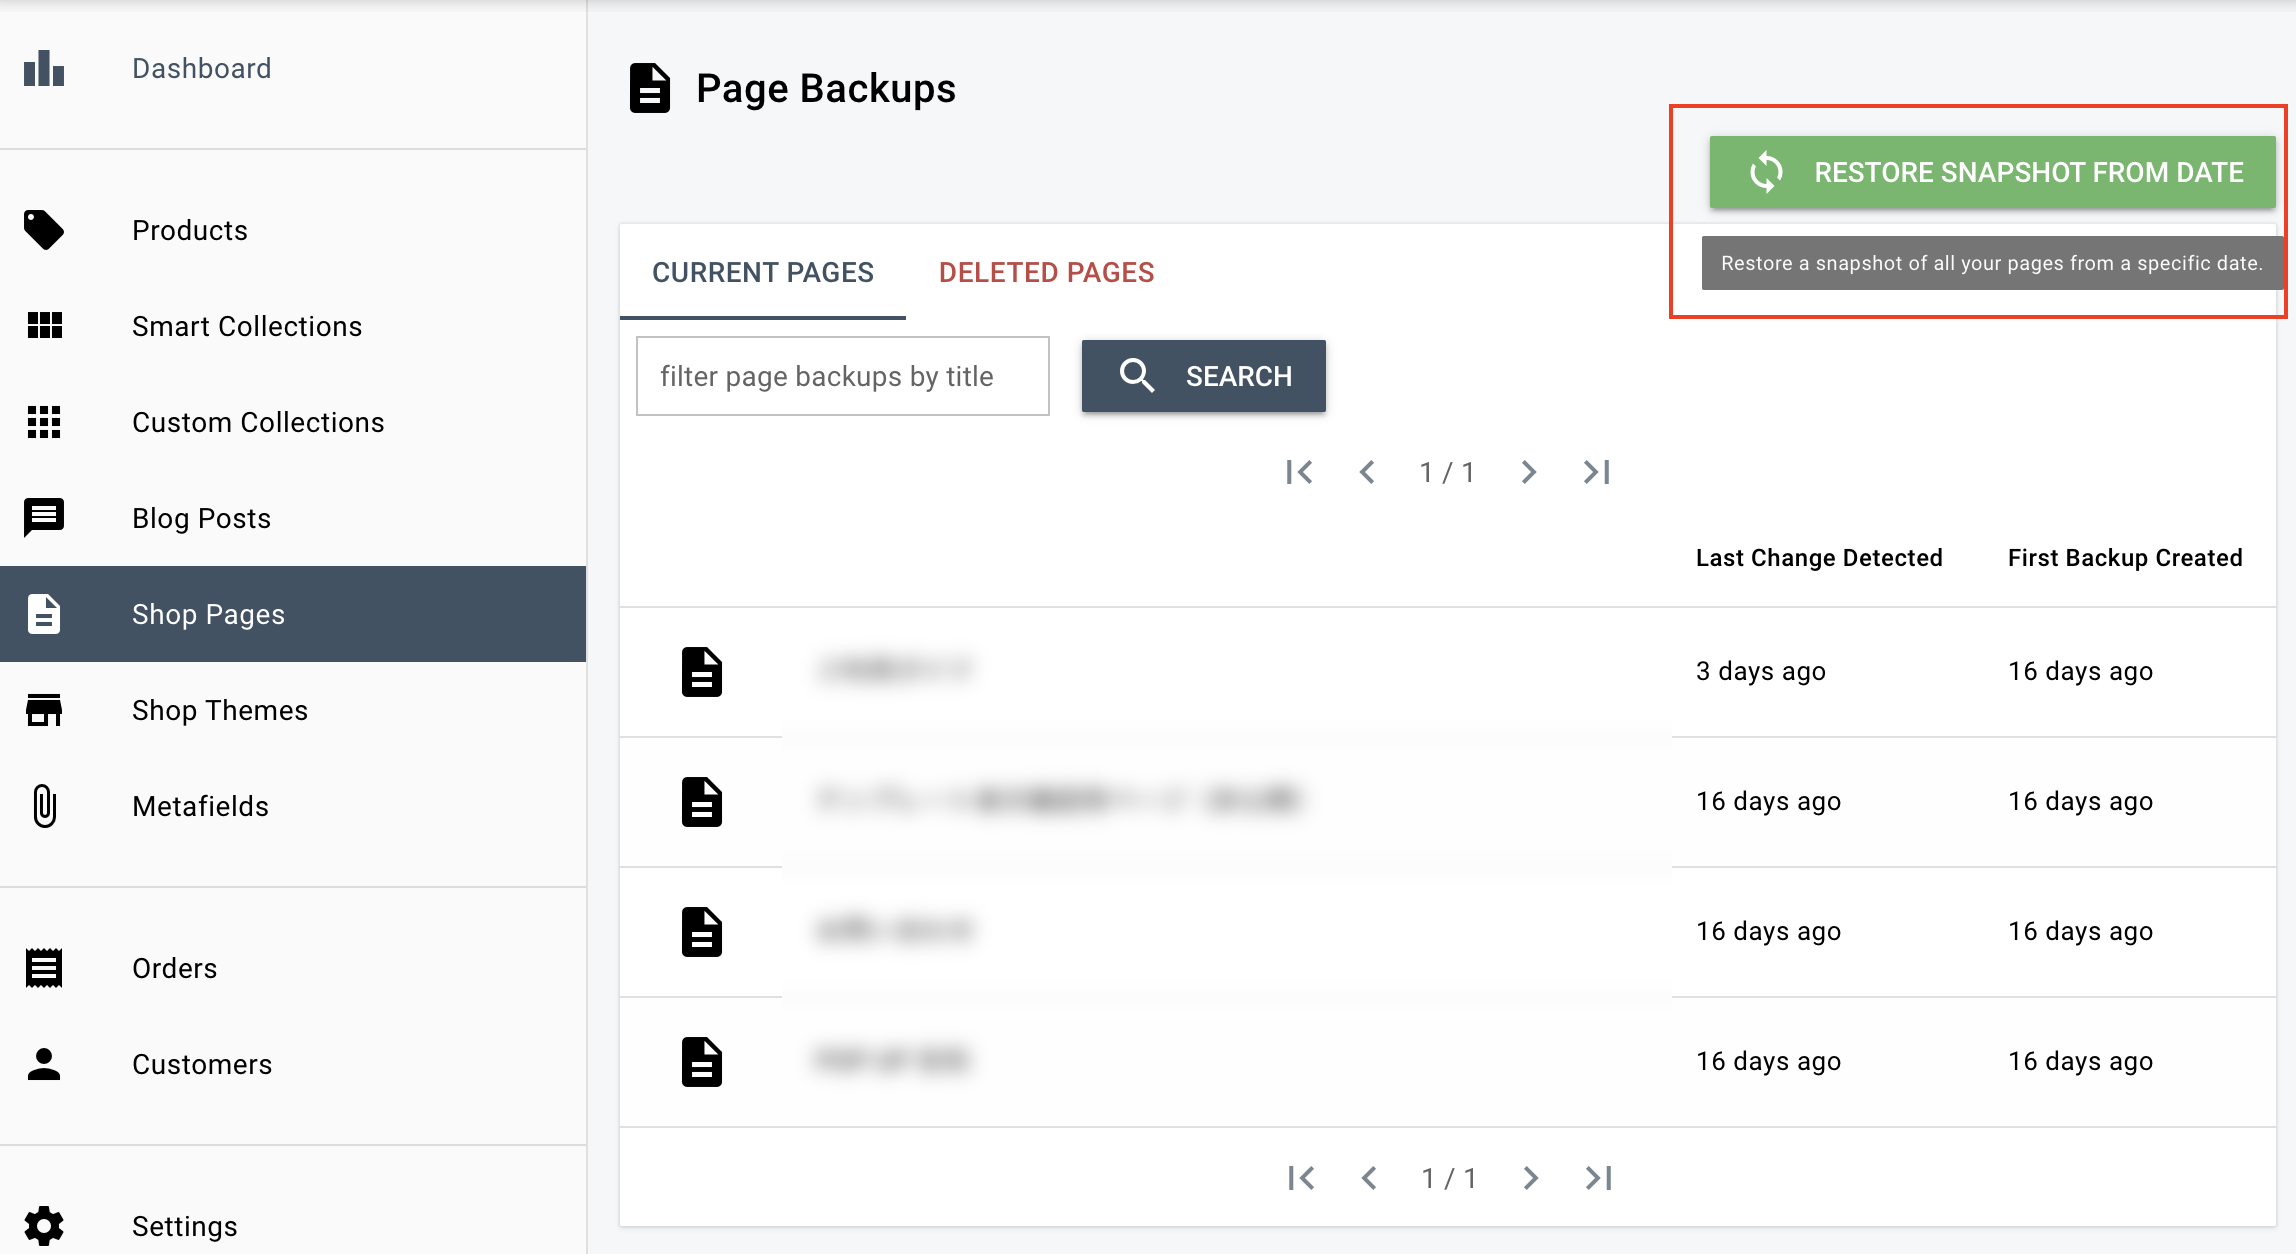Click the Metafields paperclip icon

pyautogui.click(x=44, y=806)
